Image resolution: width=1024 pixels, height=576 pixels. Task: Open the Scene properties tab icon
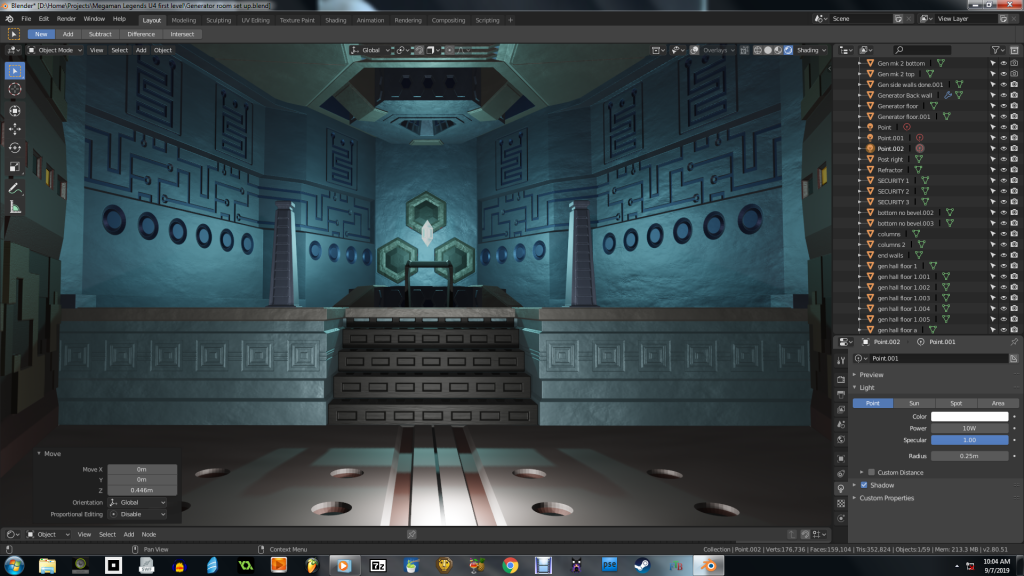[x=841, y=424]
